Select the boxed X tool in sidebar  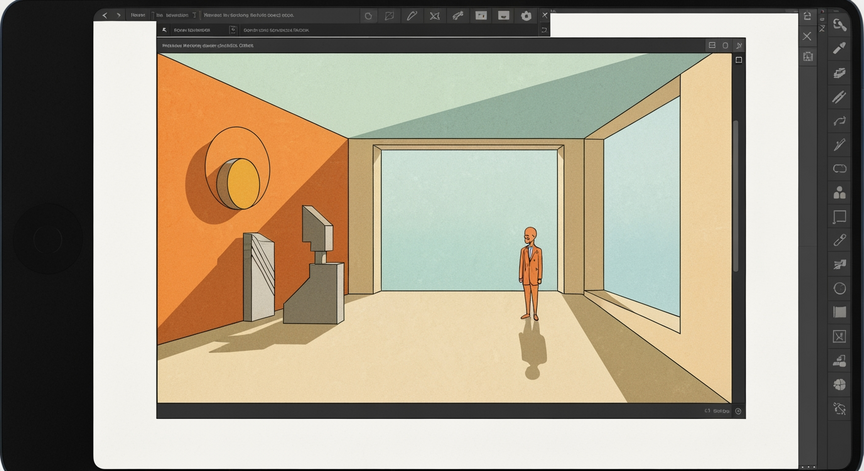pos(839,336)
